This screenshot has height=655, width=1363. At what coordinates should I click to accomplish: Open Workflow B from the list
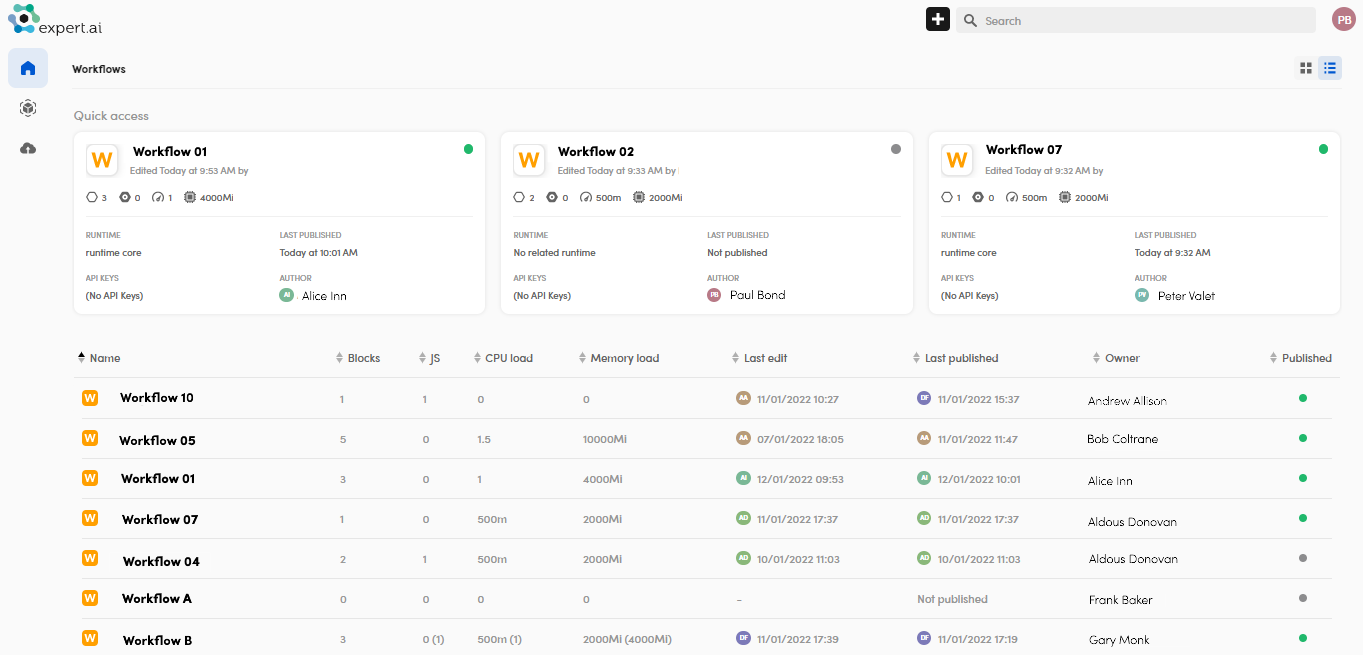[157, 640]
